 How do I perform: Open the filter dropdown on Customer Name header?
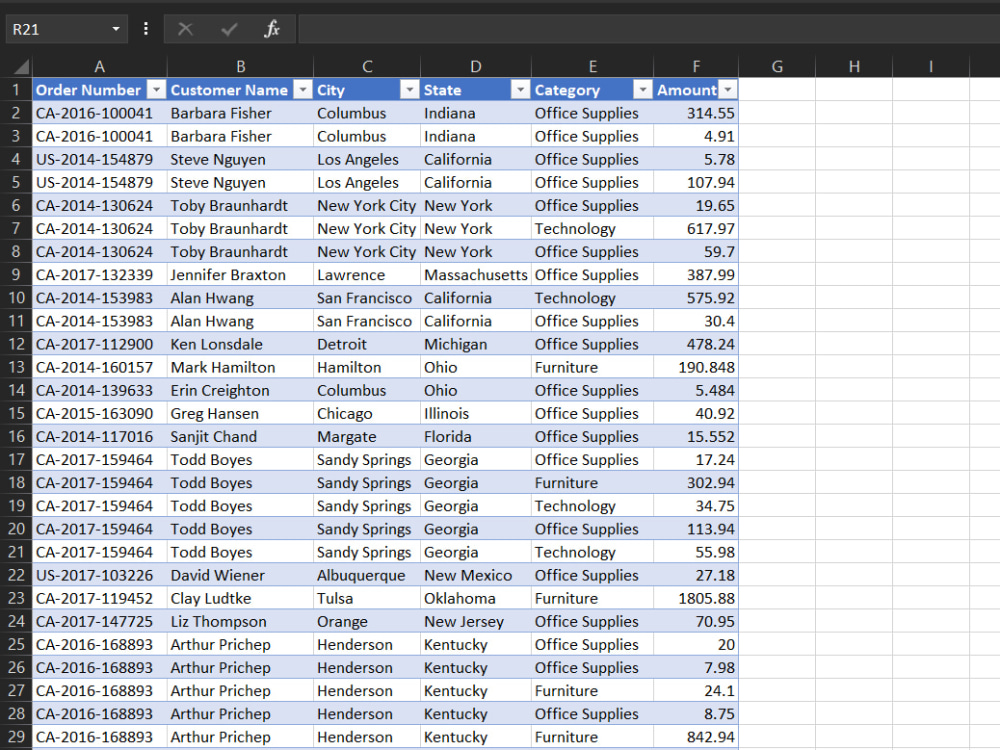click(x=302, y=90)
